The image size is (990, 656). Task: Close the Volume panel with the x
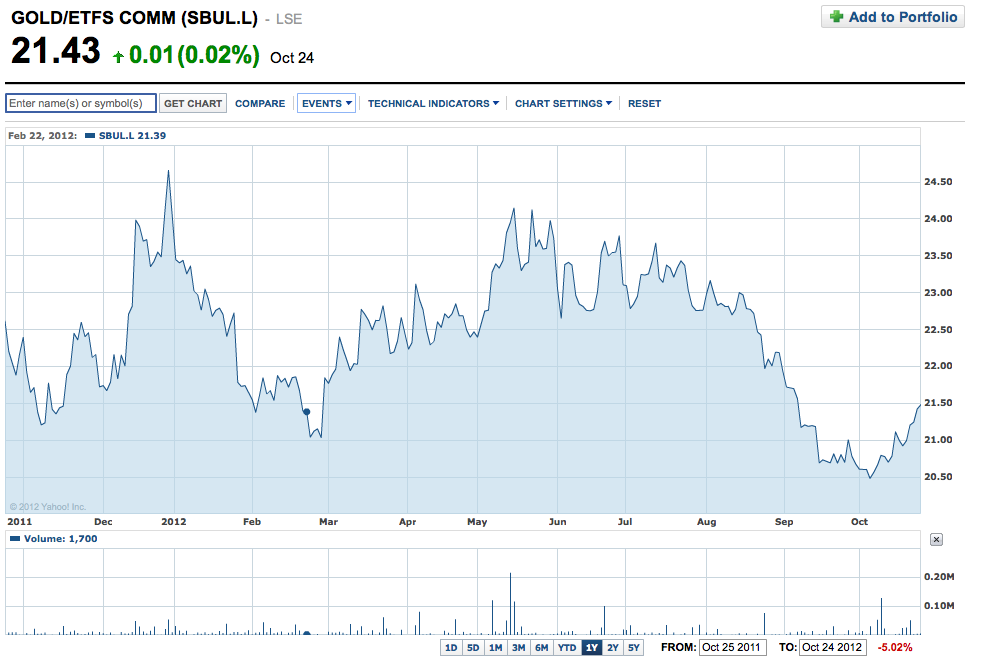coord(936,540)
